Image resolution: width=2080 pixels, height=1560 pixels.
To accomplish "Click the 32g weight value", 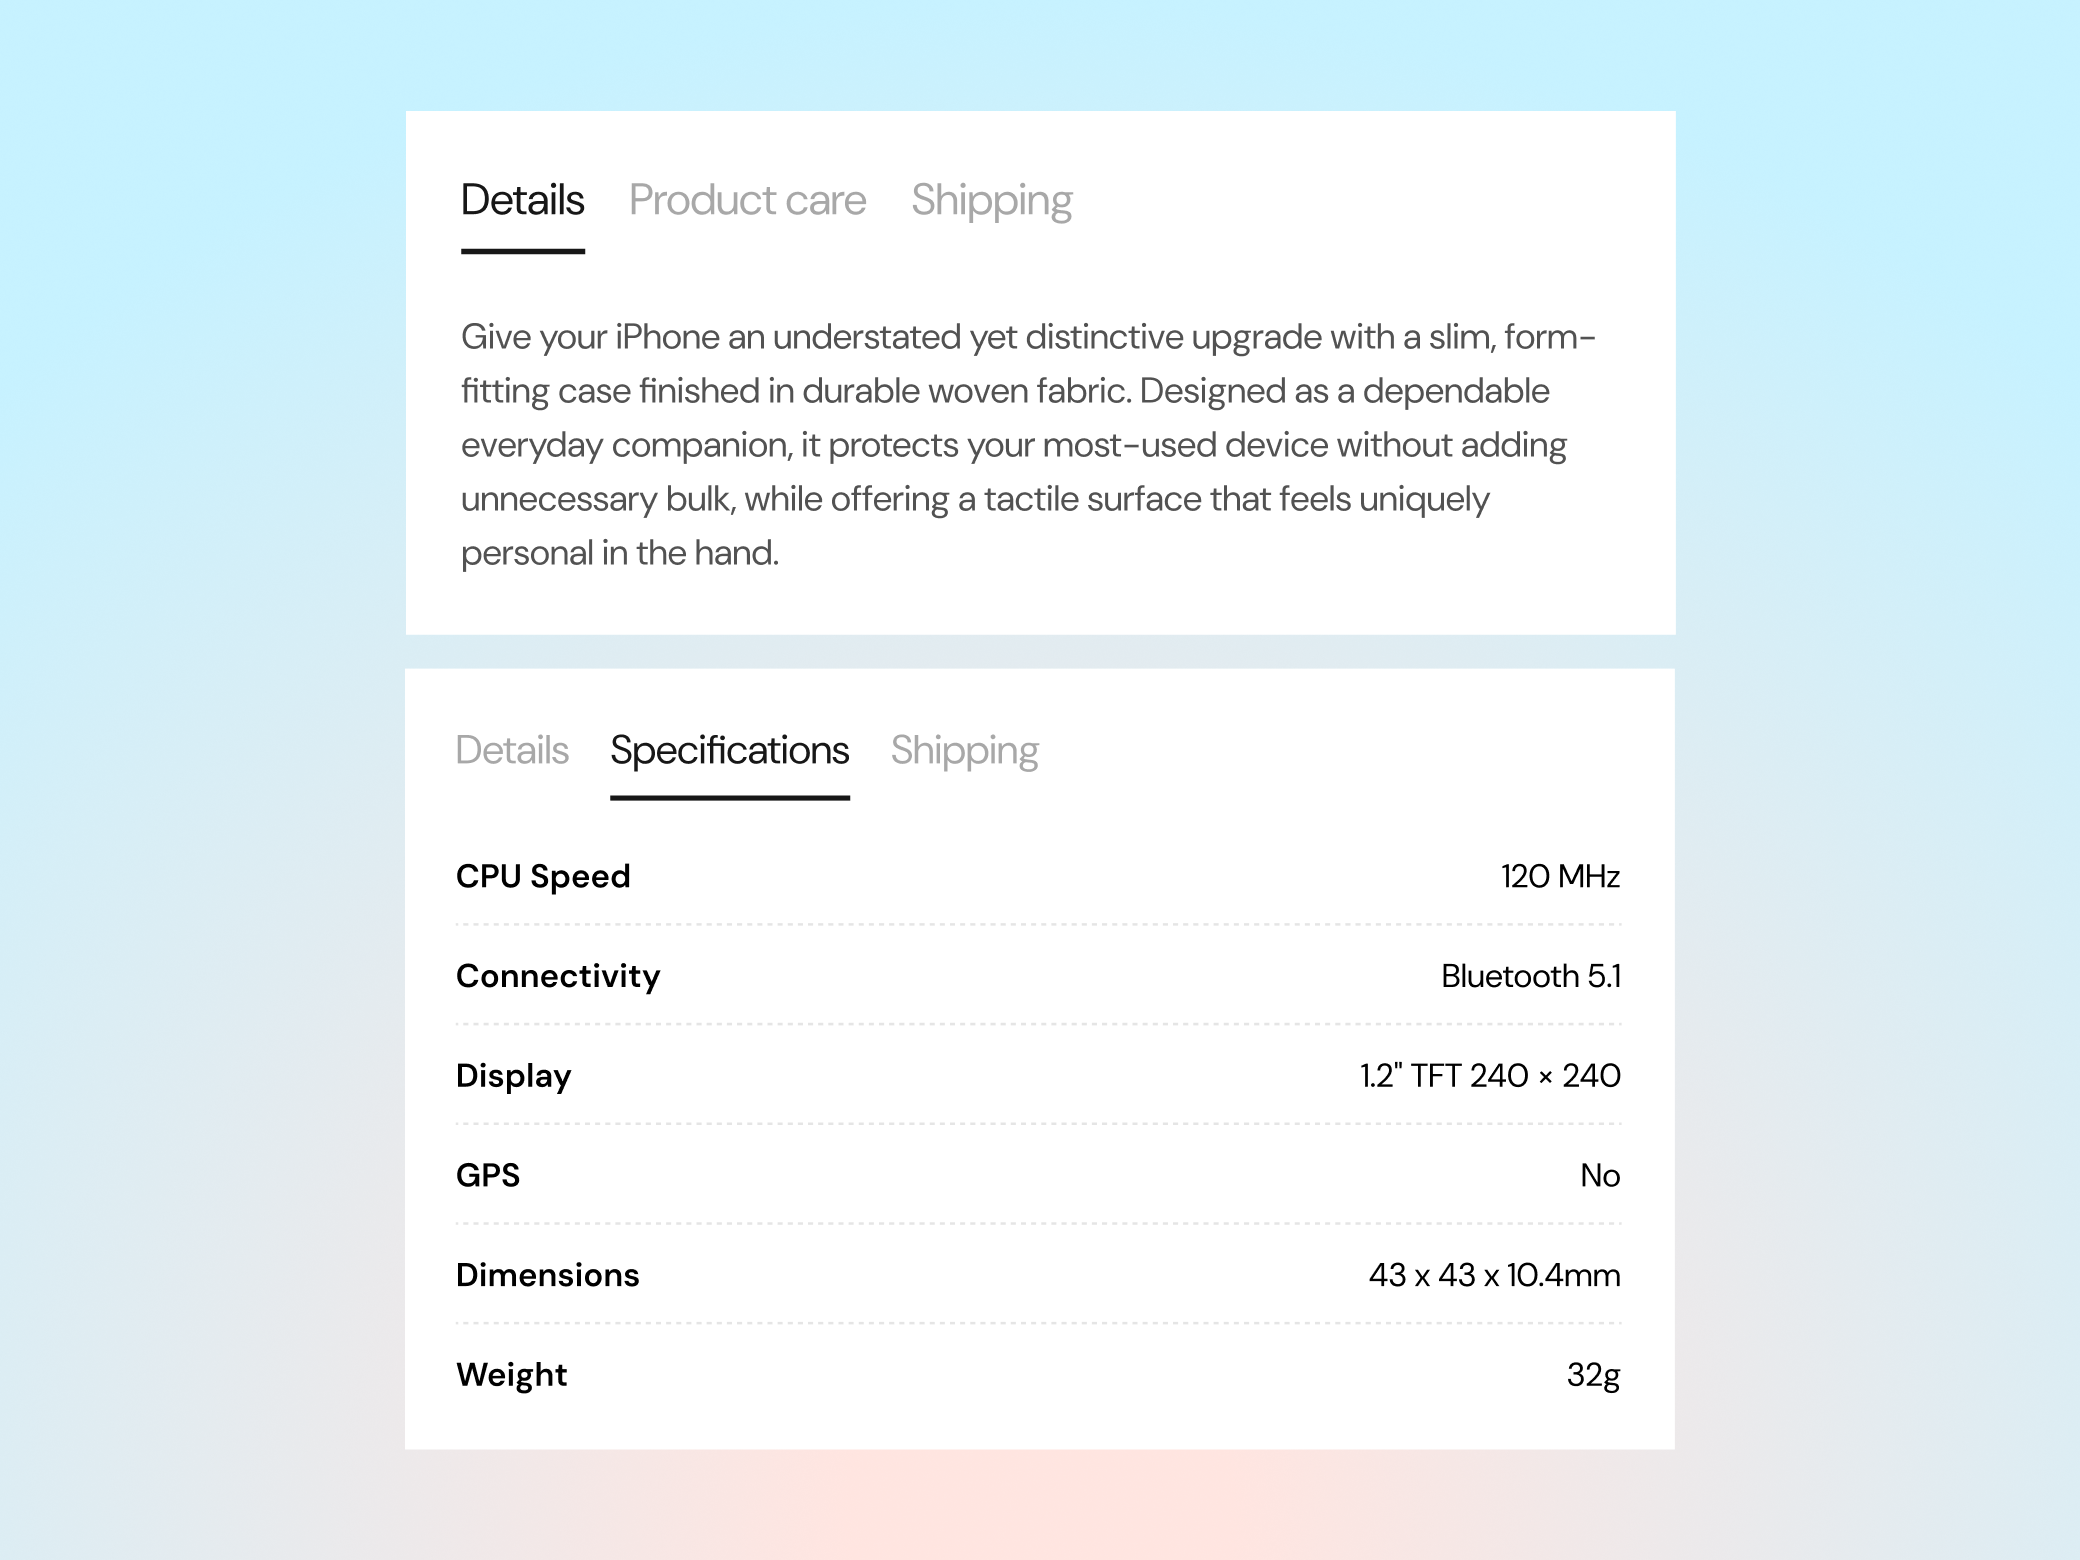I will (1592, 1375).
